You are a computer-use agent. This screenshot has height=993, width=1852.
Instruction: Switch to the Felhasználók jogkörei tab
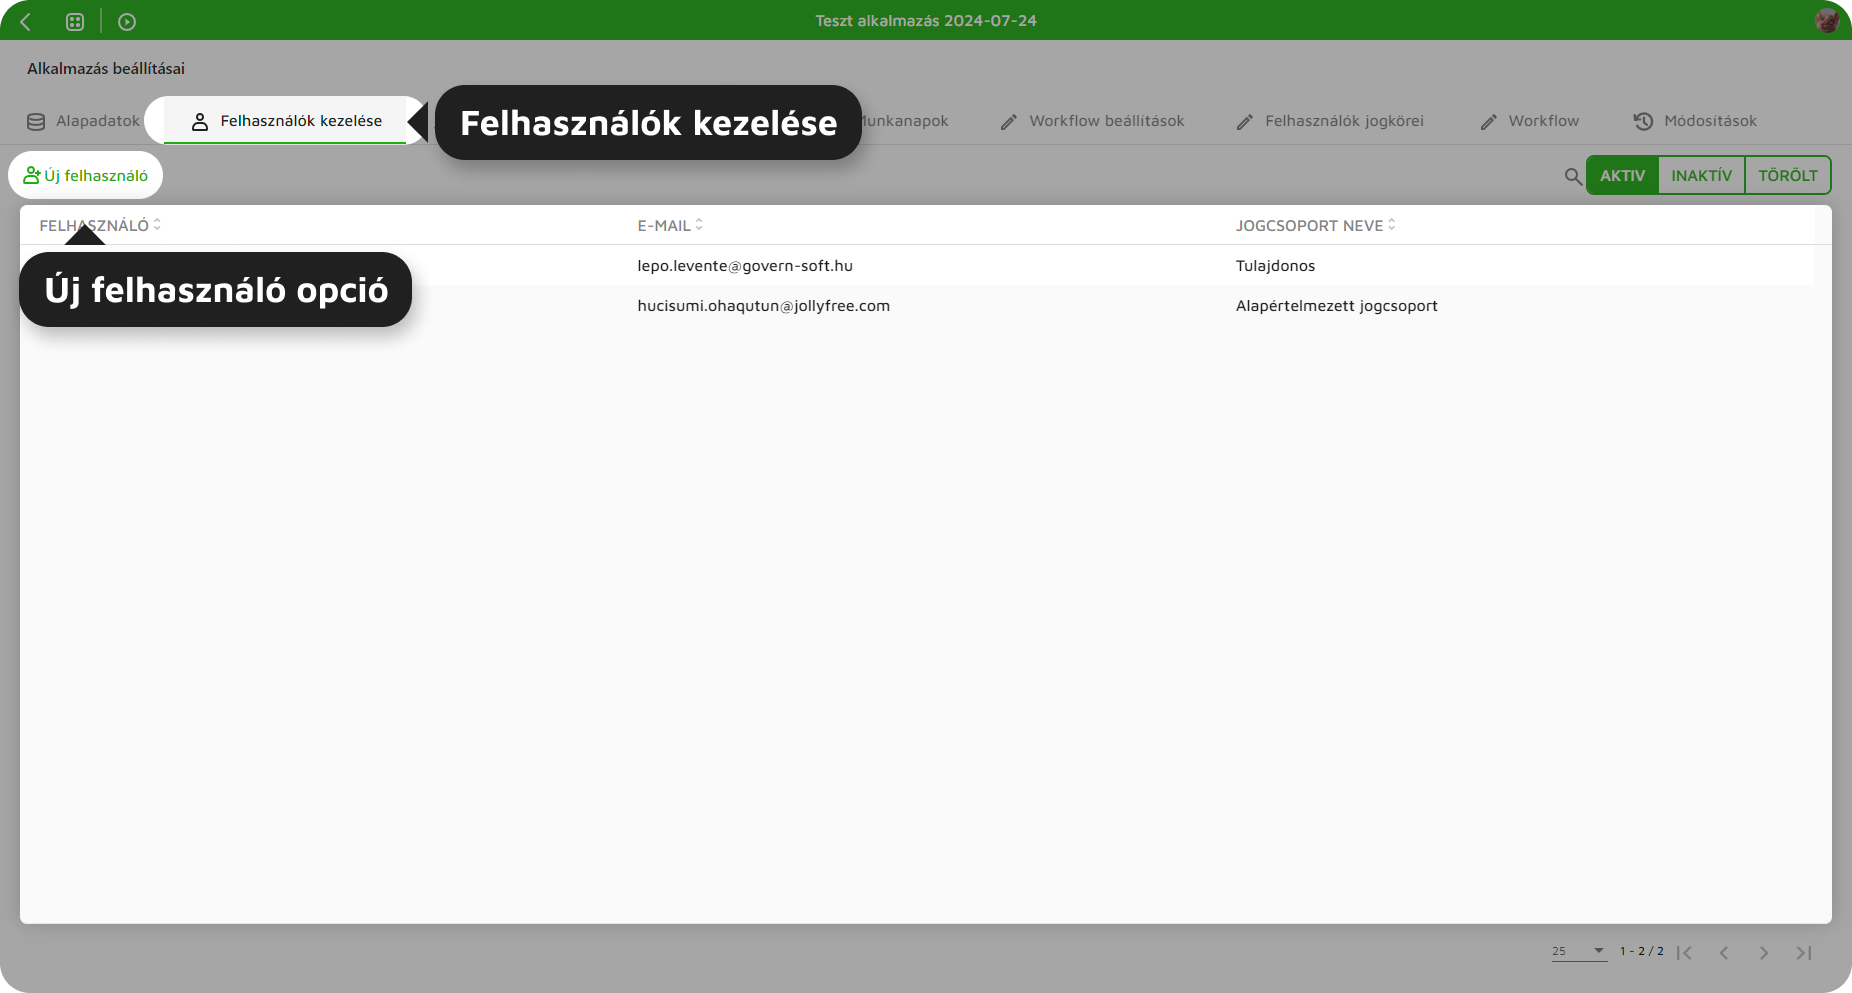(1344, 120)
